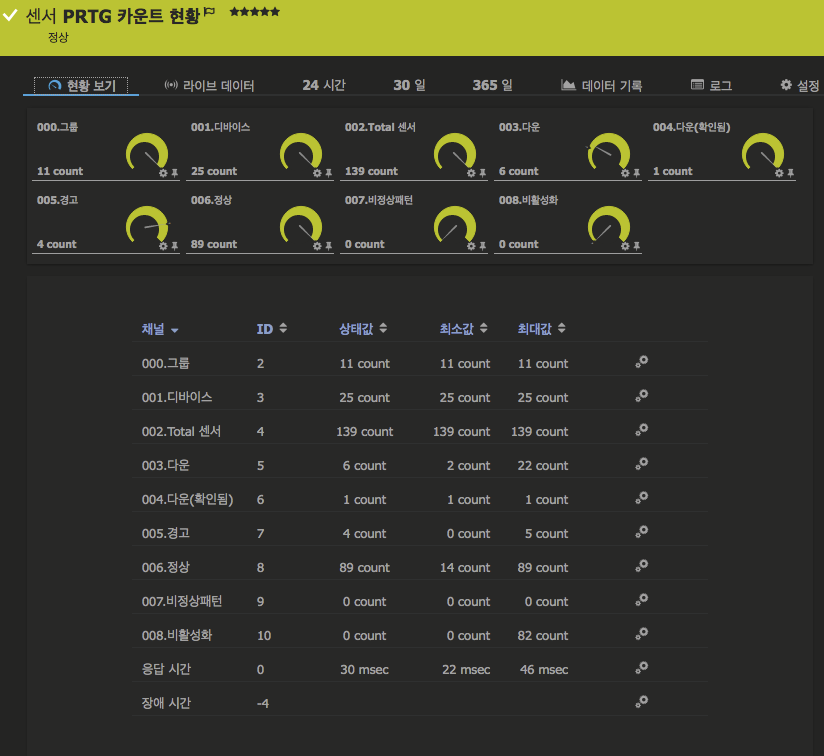Select 006.정상 channel name in table
The image size is (824, 756).
click(166, 567)
